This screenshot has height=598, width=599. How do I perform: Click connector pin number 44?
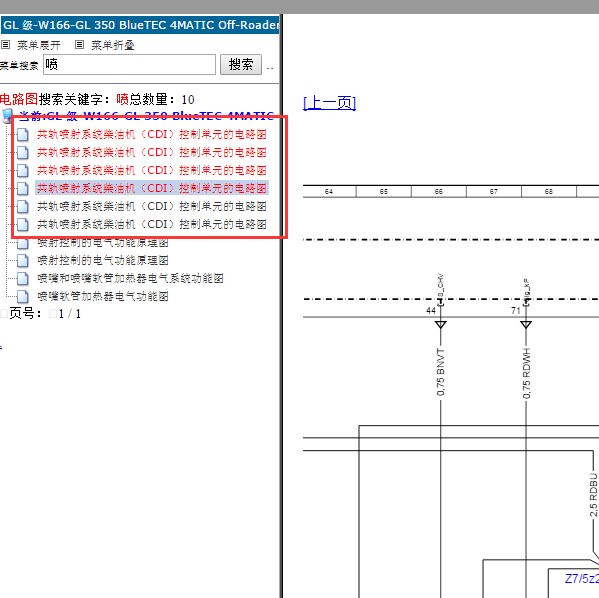431,311
